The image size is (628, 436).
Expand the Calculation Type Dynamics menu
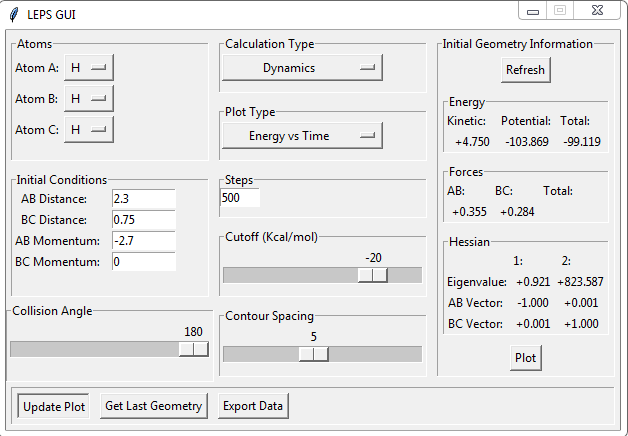point(302,68)
